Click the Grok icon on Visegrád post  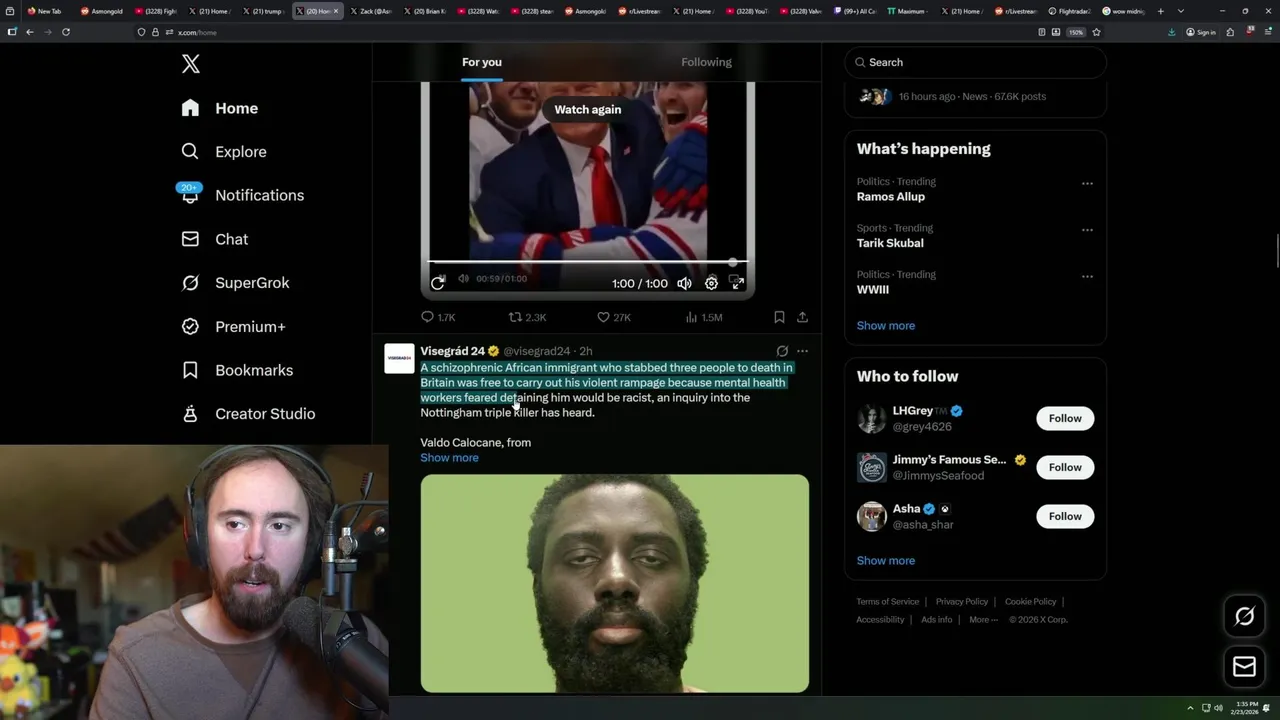(x=782, y=351)
